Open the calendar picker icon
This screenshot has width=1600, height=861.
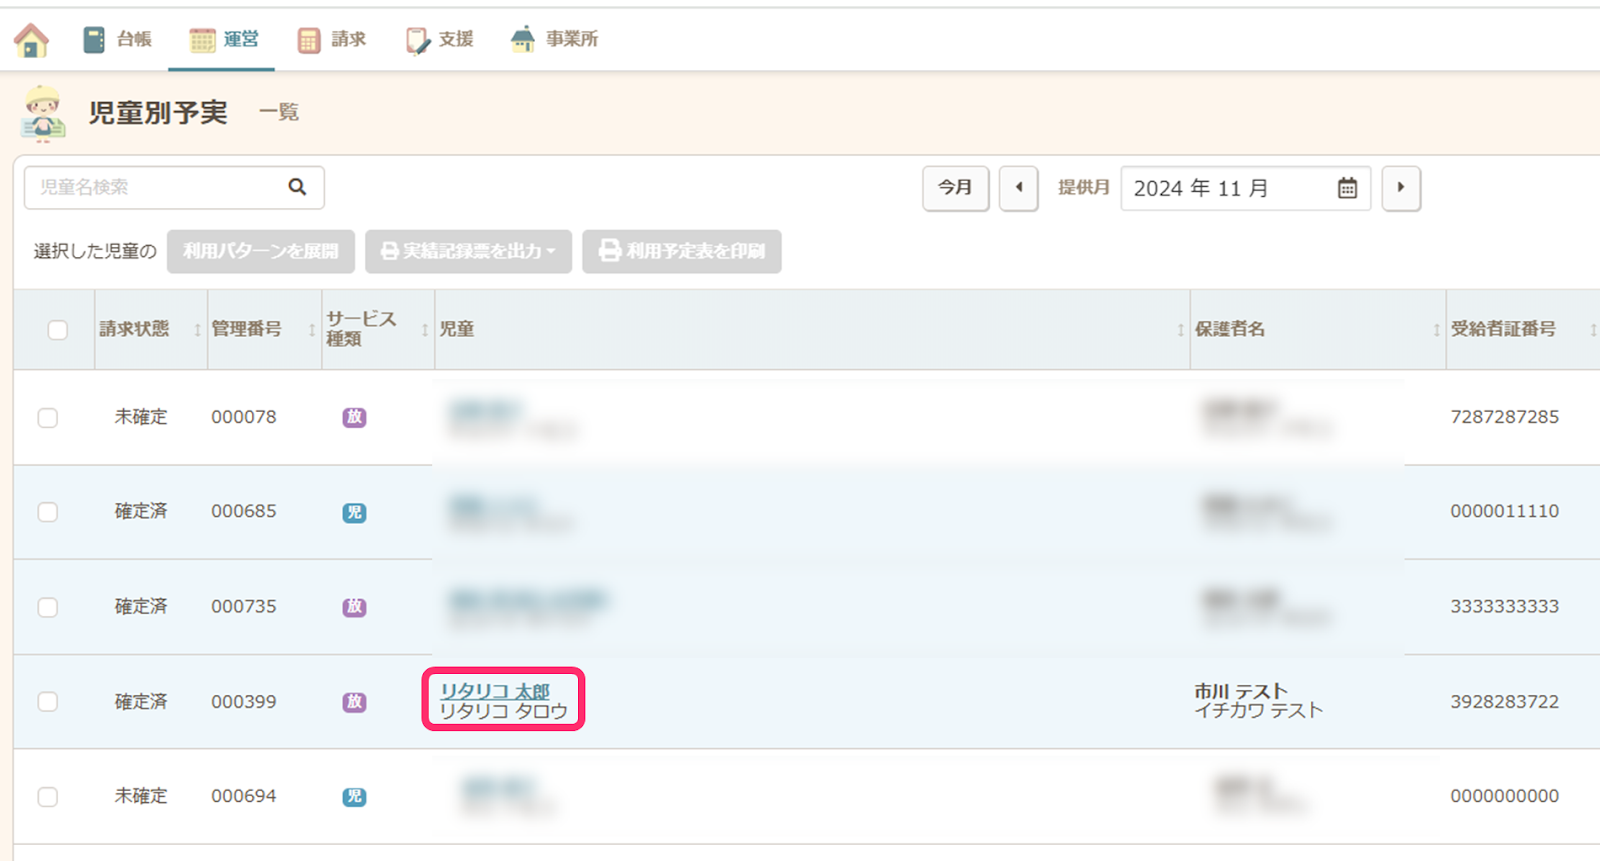pyautogui.click(x=1347, y=188)
